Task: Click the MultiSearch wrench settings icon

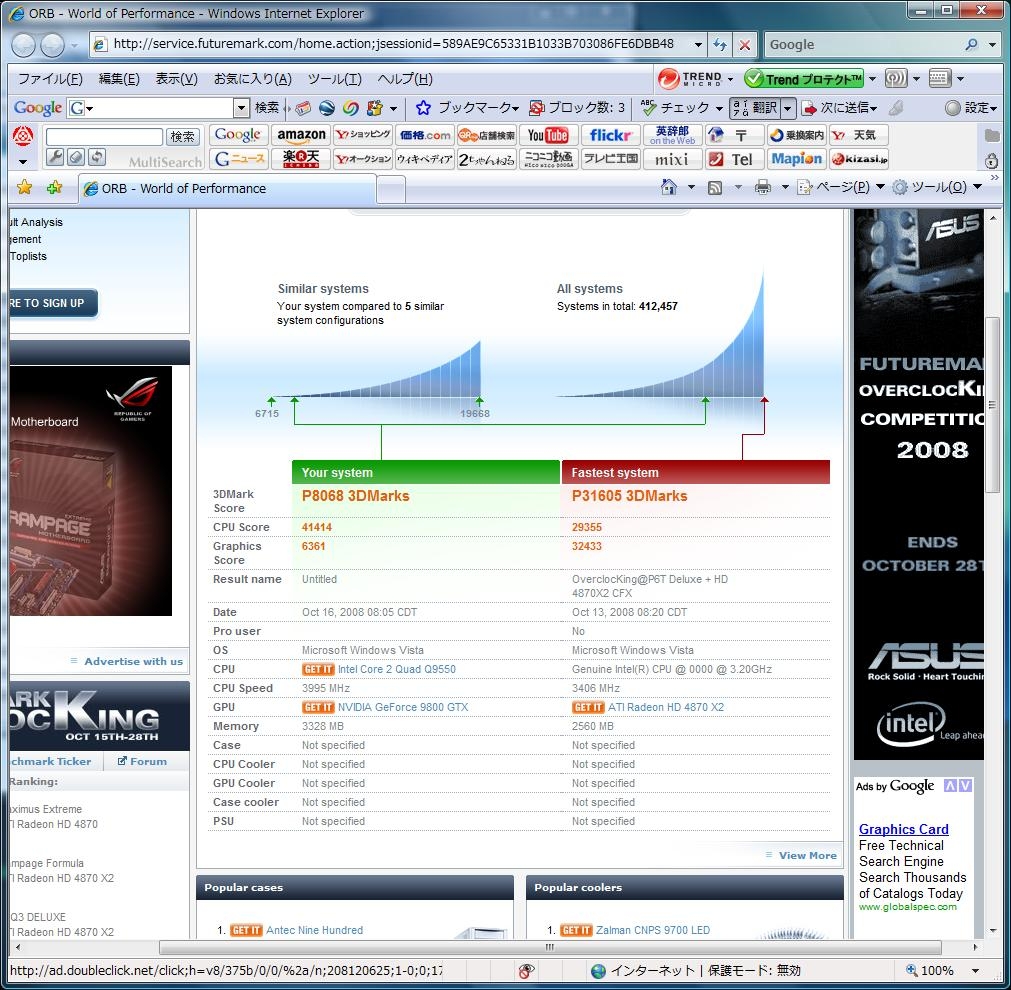Action: tap(55, 157)
